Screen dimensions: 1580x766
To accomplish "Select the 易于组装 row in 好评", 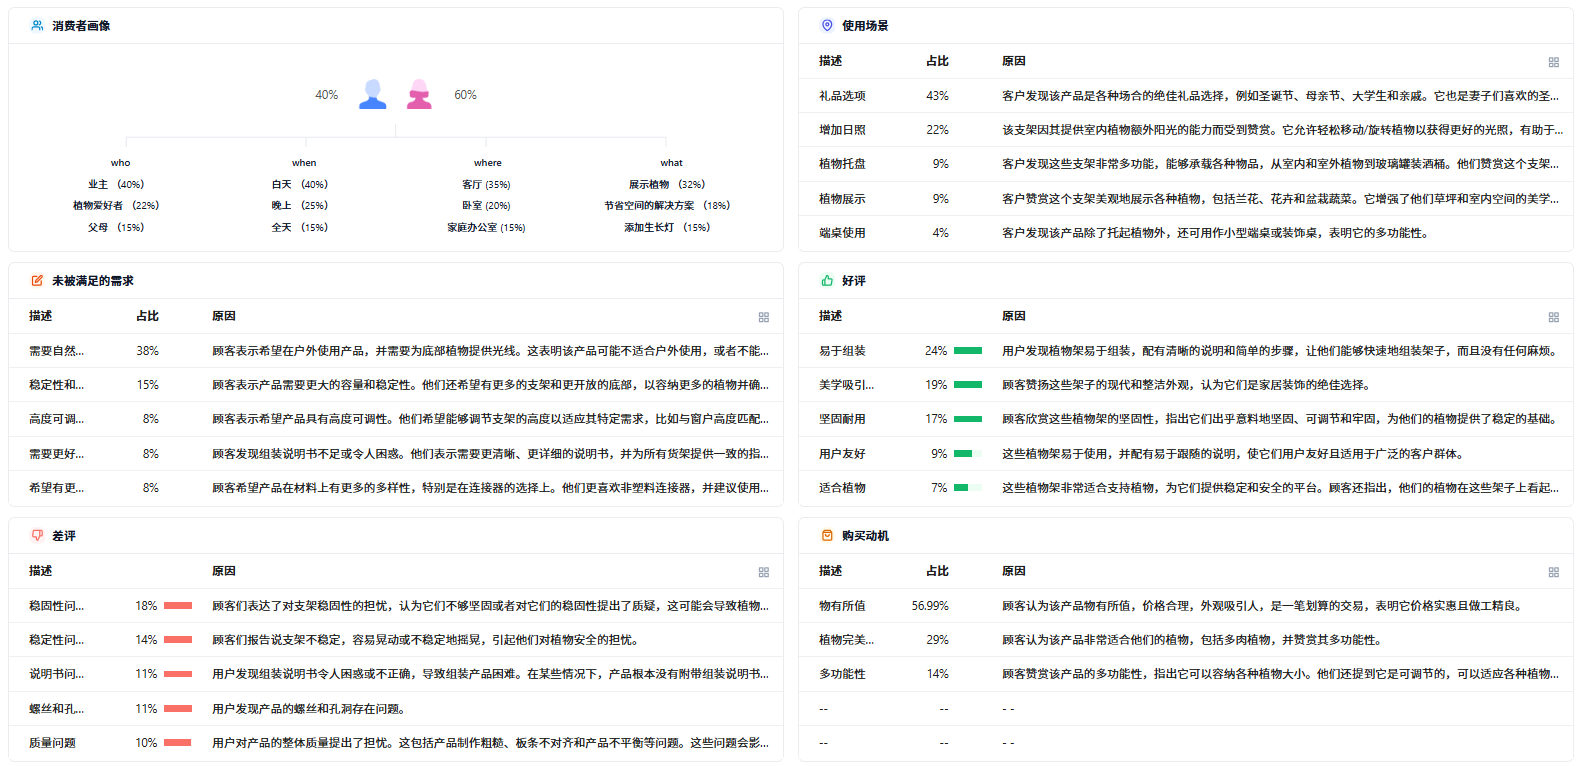I will [x=1186, y=351].
